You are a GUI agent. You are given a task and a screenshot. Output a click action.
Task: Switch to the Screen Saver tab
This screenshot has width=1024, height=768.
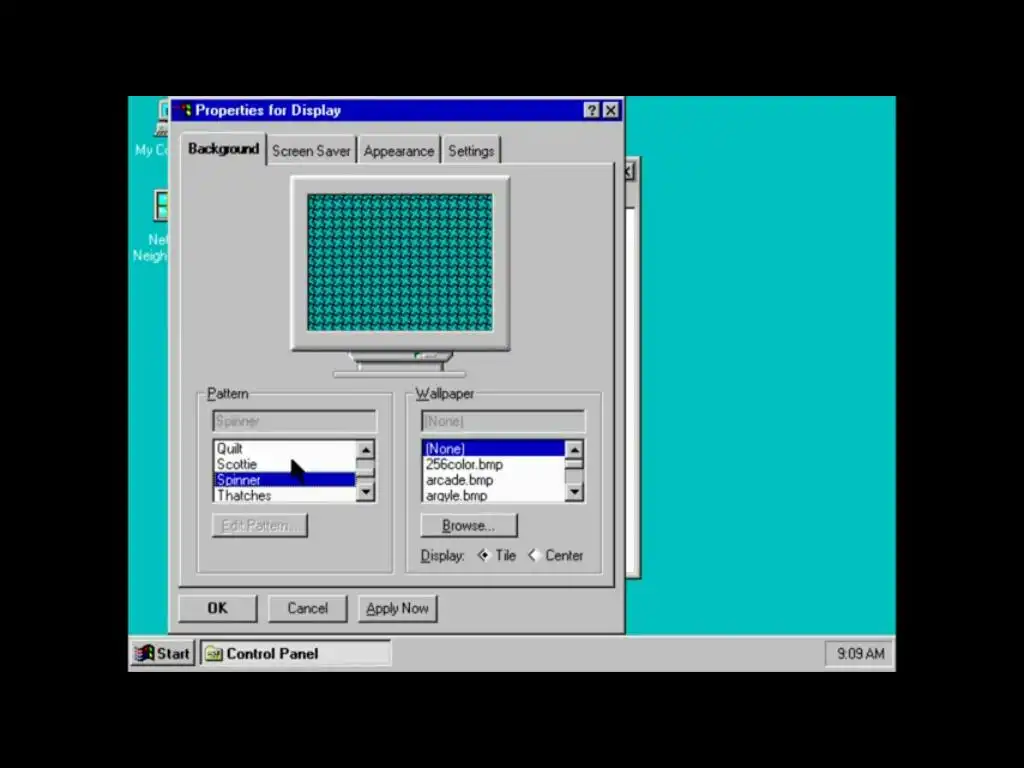311,151
